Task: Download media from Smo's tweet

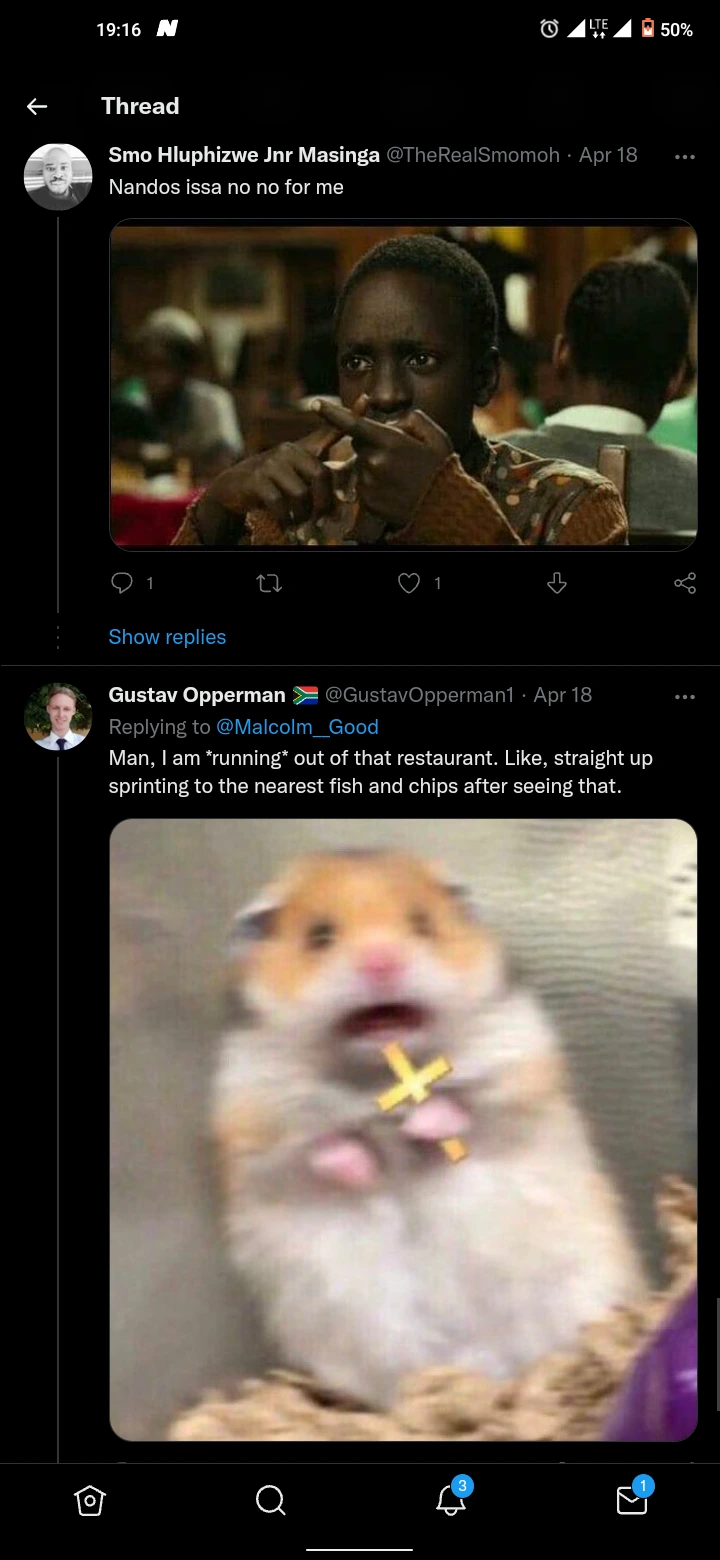Action: coord(557,583)
